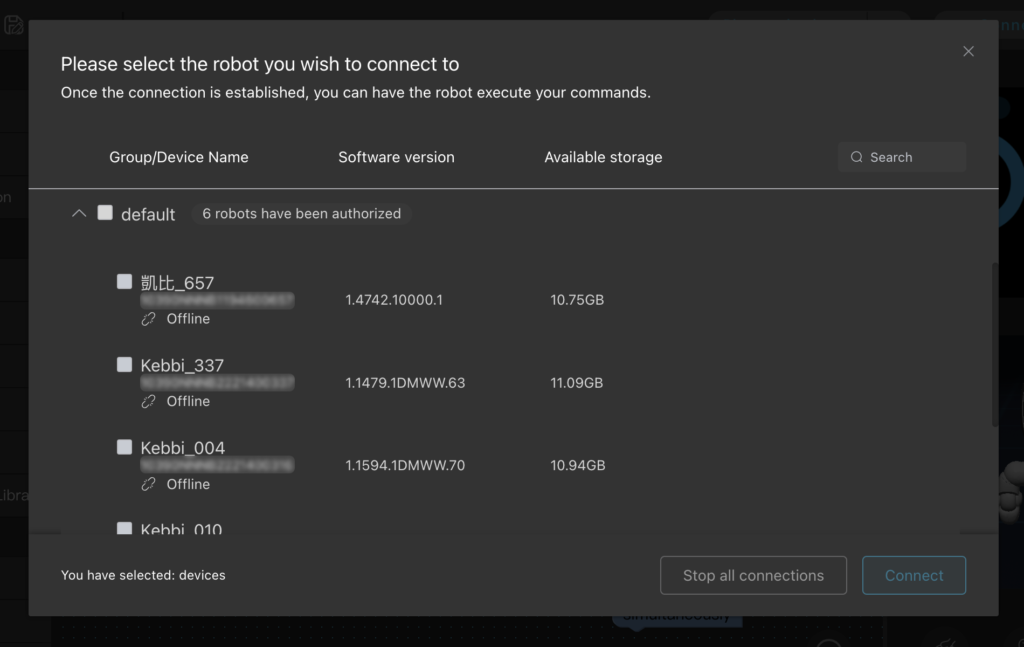
Task: Click the default group label
Action: pyautogui.click(x=148, y=214)
